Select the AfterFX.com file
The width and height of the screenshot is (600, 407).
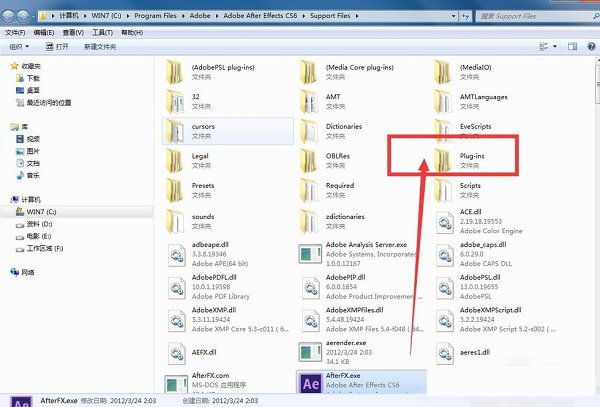(x=206, y=383)
